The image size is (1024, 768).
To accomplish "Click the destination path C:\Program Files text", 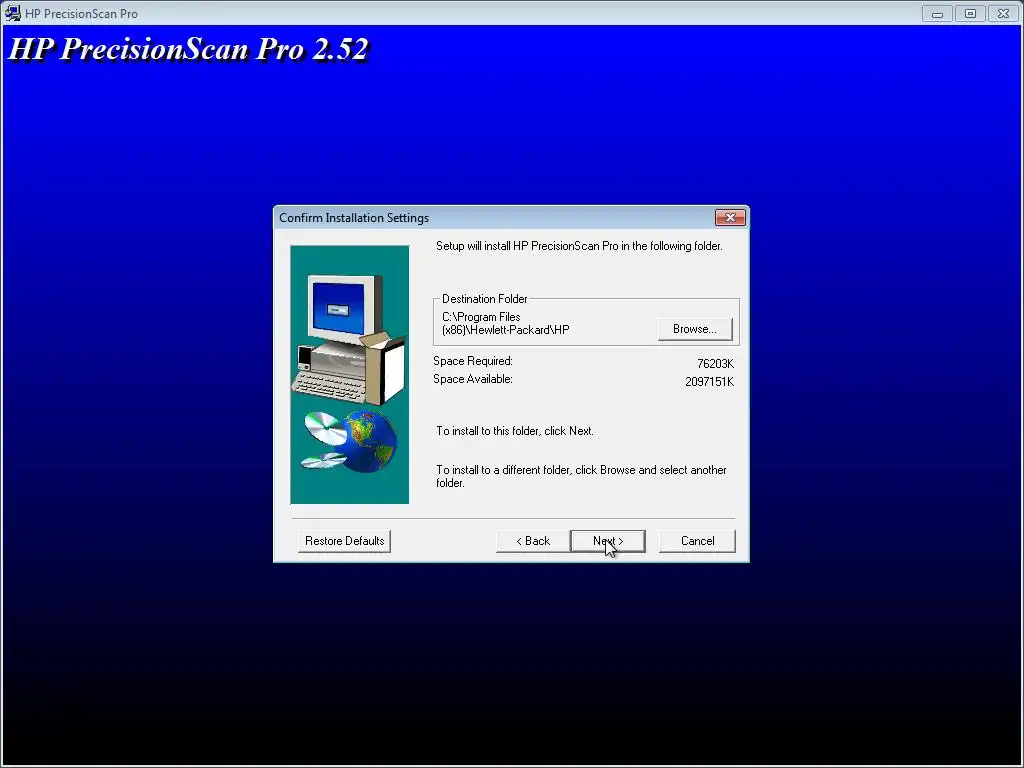I will [x=505, y=323].
